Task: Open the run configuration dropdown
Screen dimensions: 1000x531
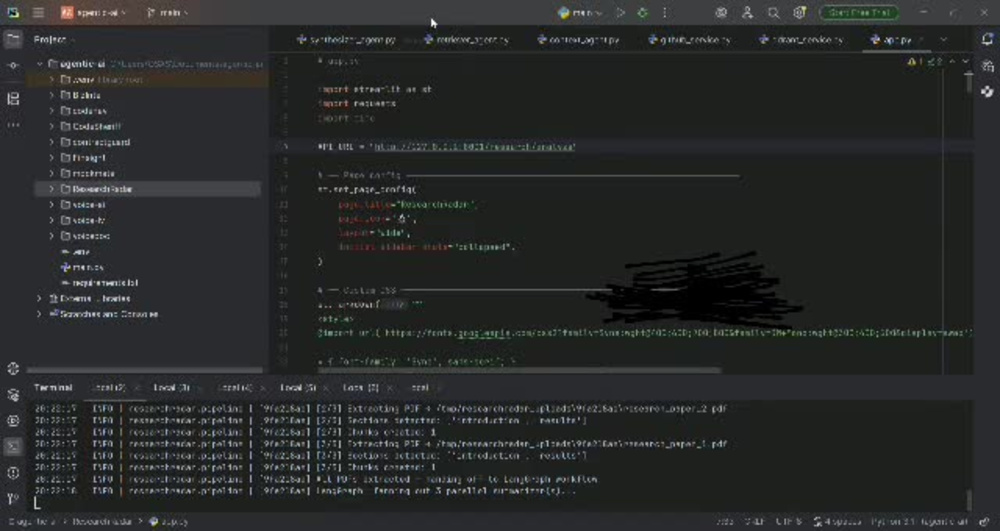Action: click(580, 13)
